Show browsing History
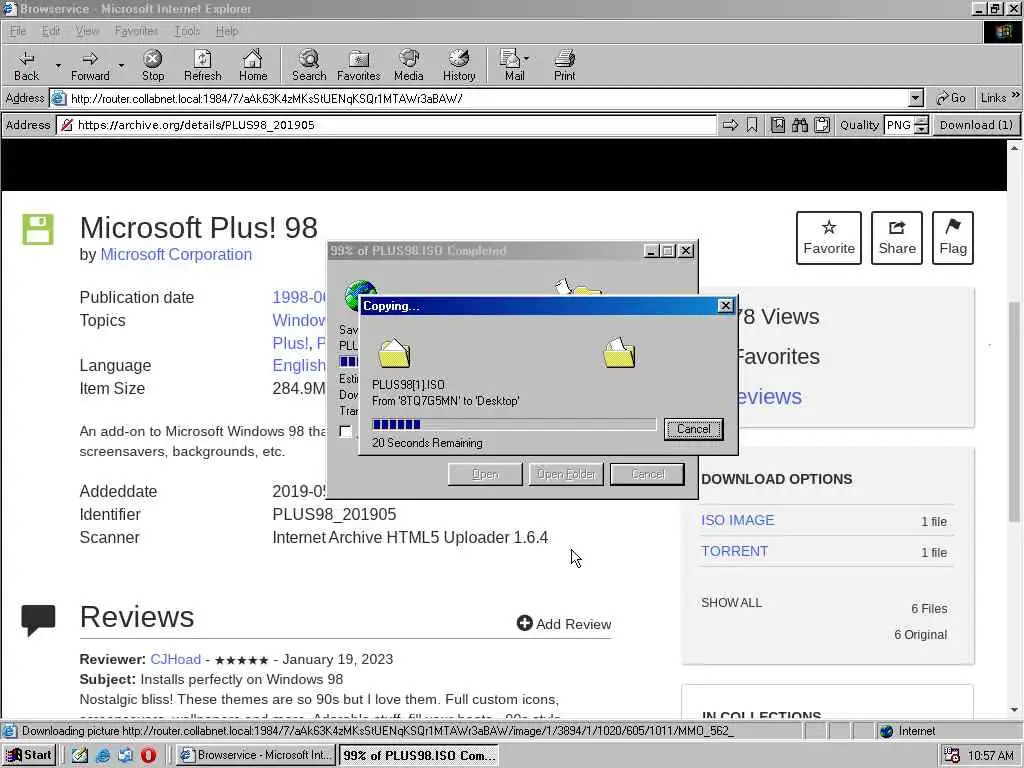Image resolution: width=1024 pixels, height=768 pixels. click(x=459, y=65)
